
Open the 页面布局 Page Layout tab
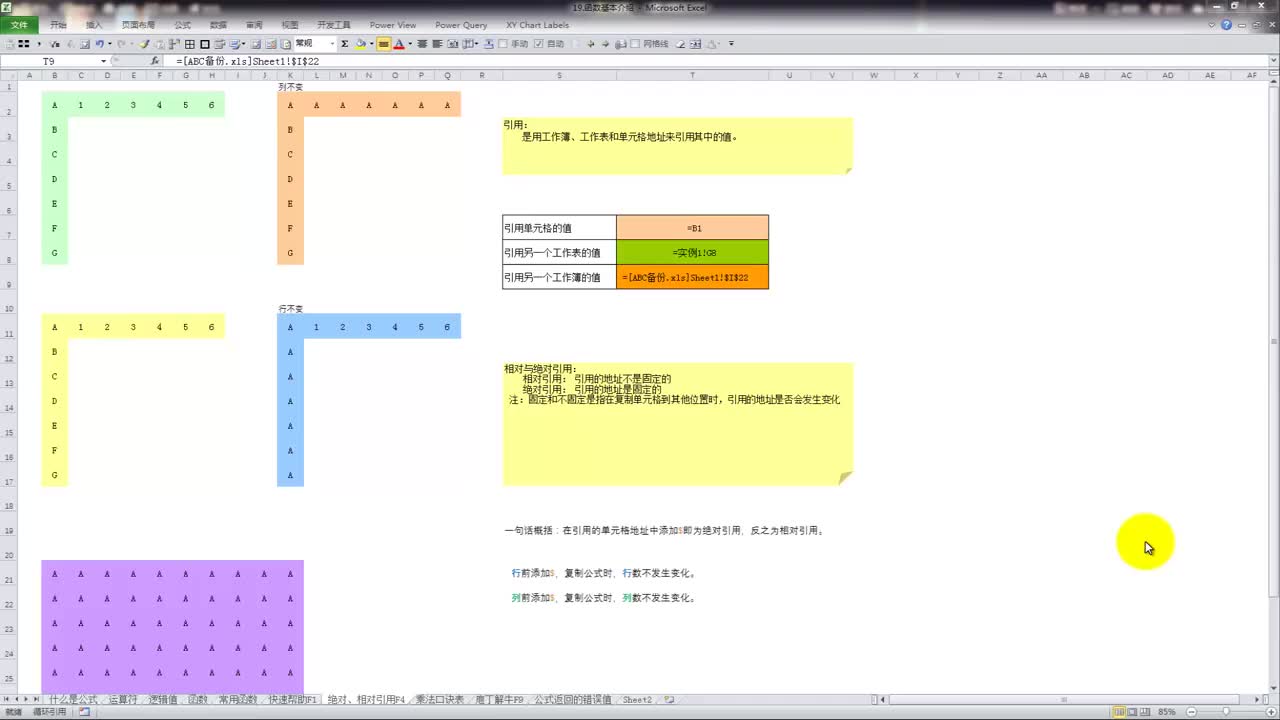click(x=138, y=25)
